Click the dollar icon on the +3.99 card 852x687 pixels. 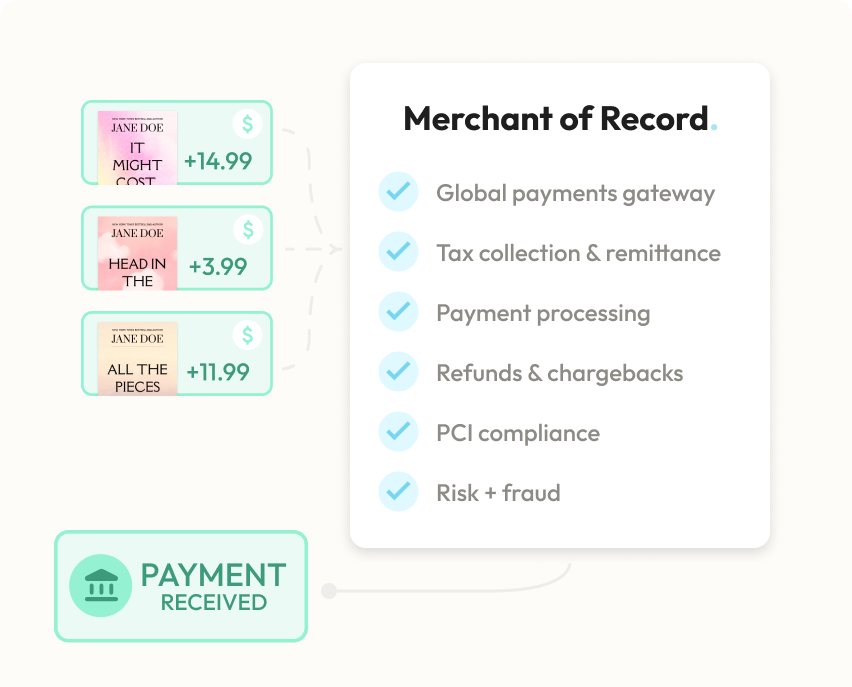248,229
